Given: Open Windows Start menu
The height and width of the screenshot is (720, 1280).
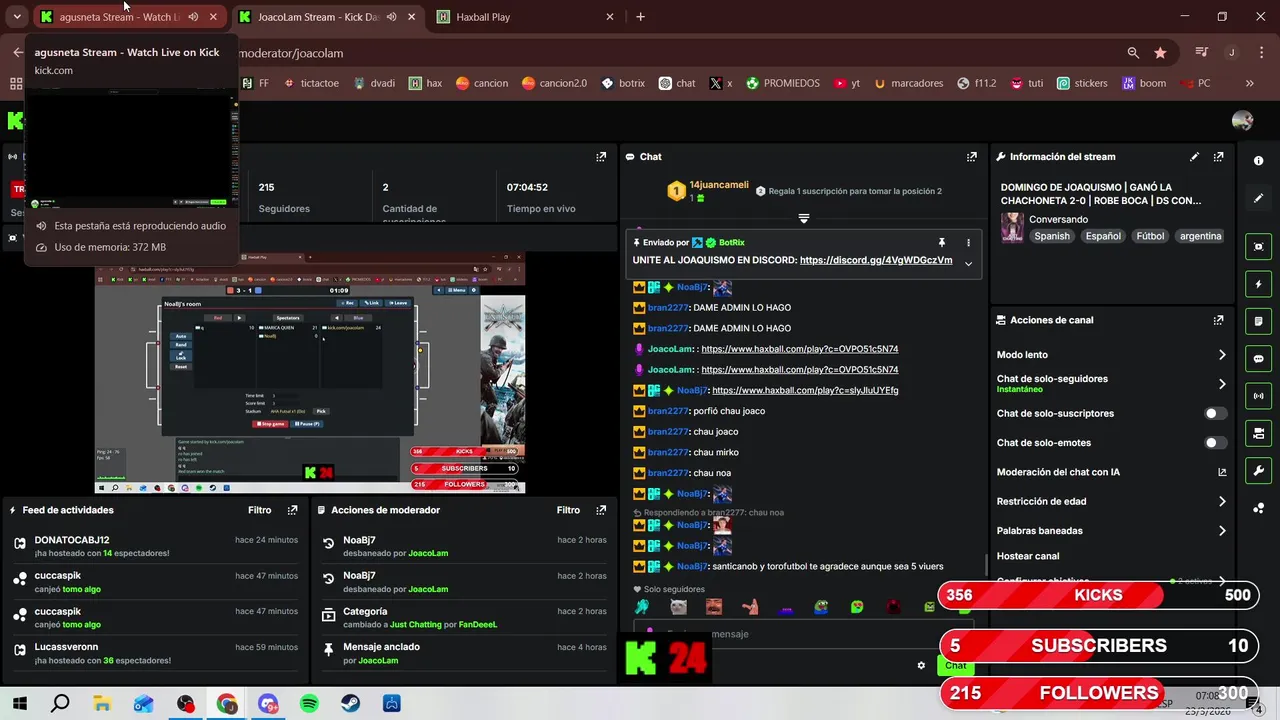Looking at the screenshot, I should (20, 704).
